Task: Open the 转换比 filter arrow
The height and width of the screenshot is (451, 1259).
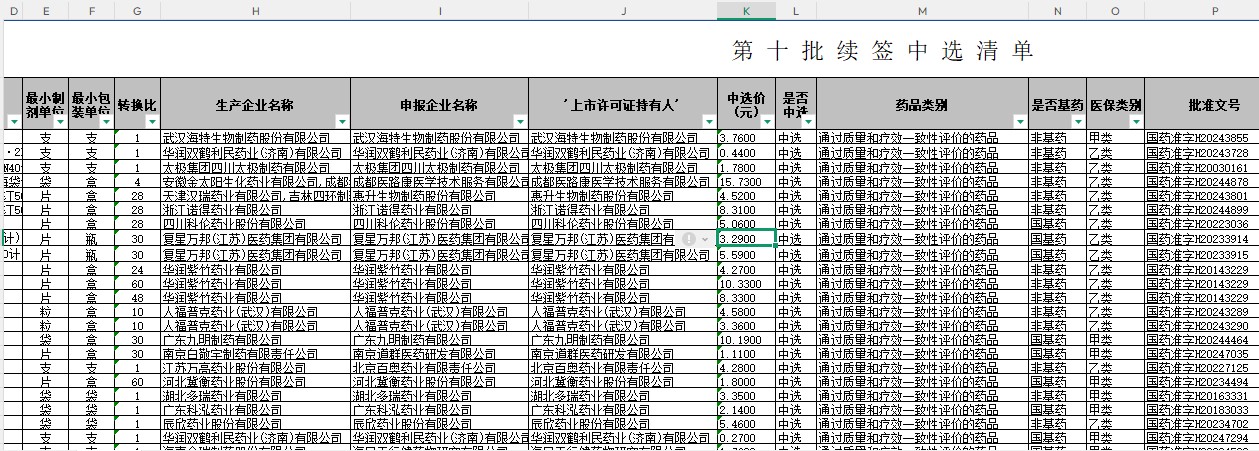Action: click(151, 121)
